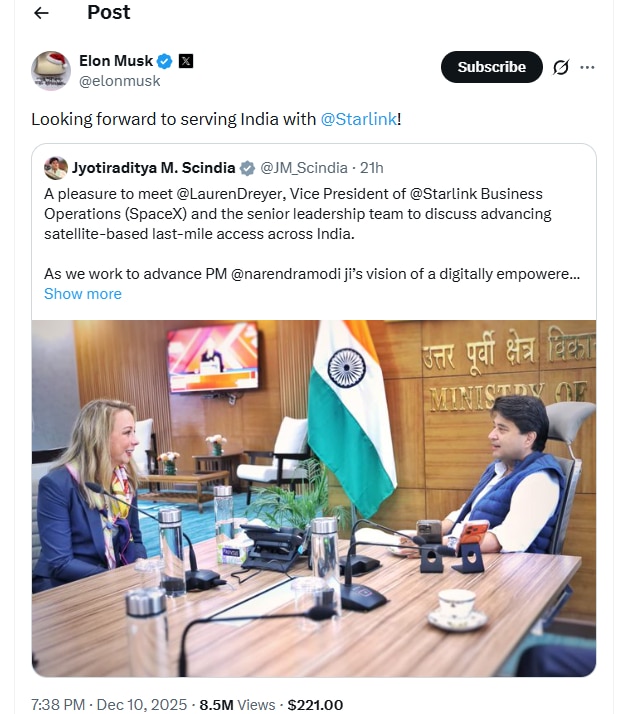Click Jyotiraditya Scindia's small avatar
The image size is (624, 714).
[56, 168]
